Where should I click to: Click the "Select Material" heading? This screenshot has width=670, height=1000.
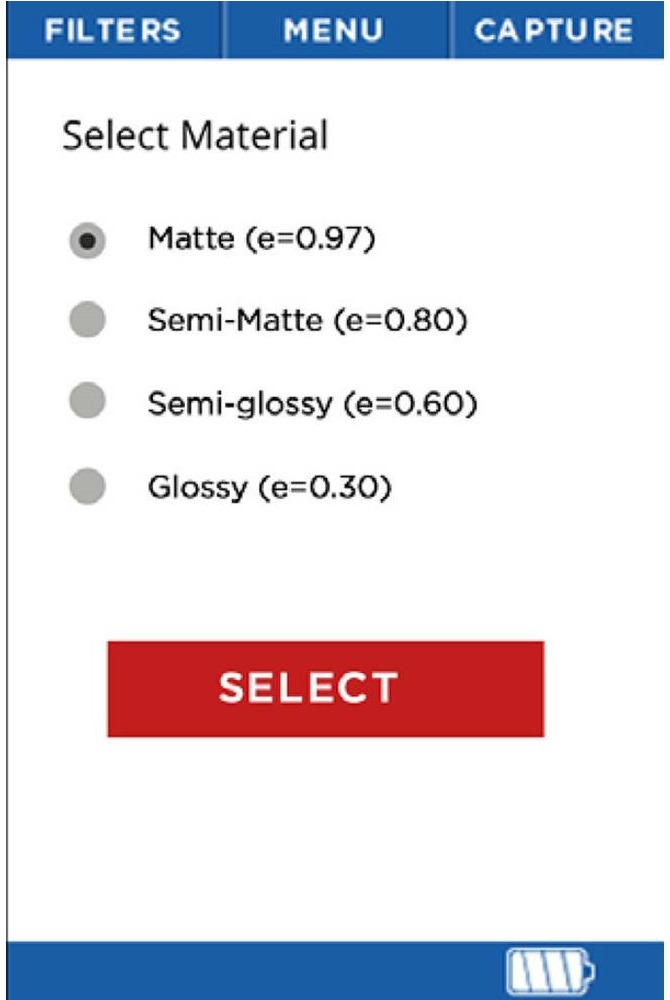pos(195,135)
